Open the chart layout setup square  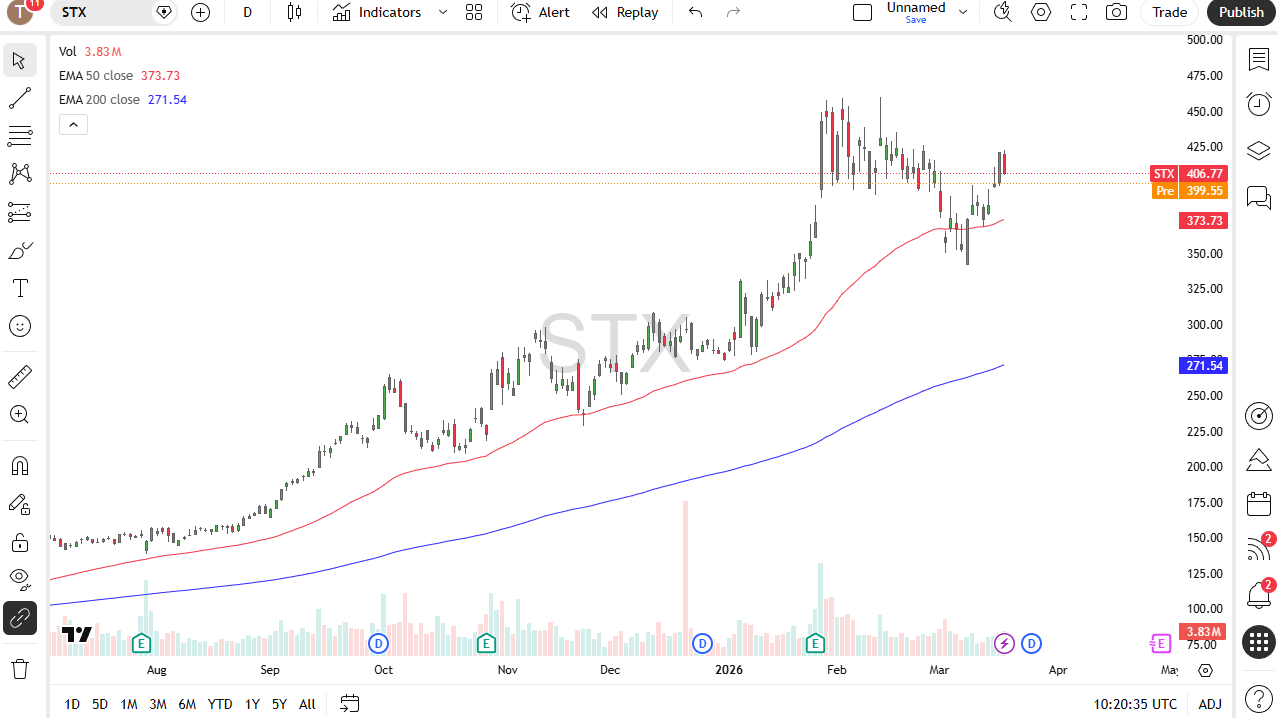click(862, 12)
